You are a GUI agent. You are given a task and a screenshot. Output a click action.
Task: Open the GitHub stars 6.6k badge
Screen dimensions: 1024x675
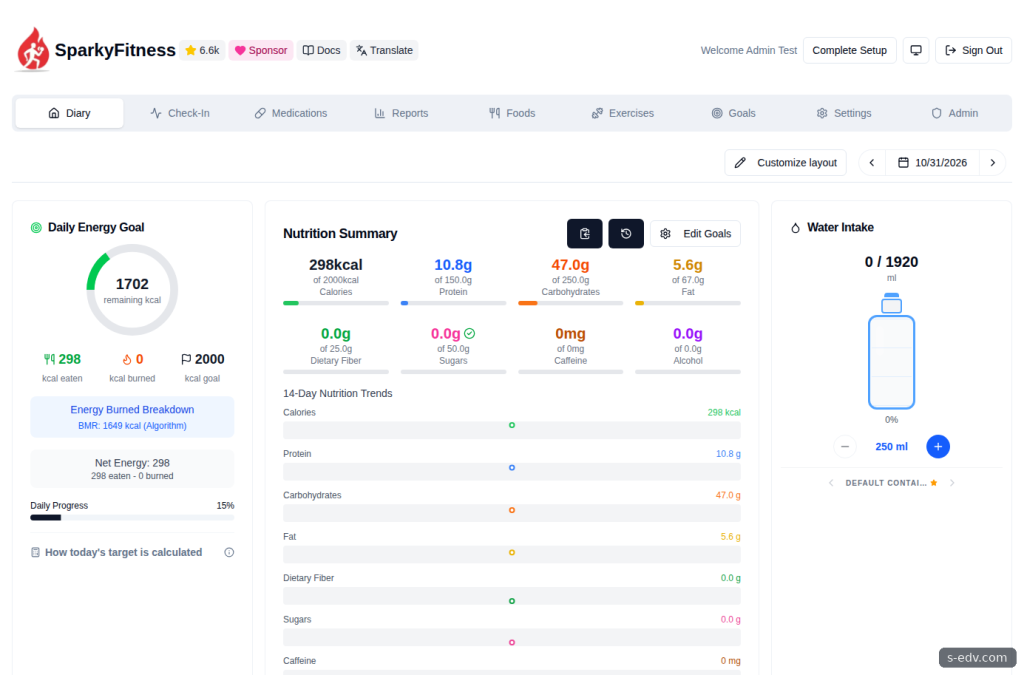[x=202, y=50]
